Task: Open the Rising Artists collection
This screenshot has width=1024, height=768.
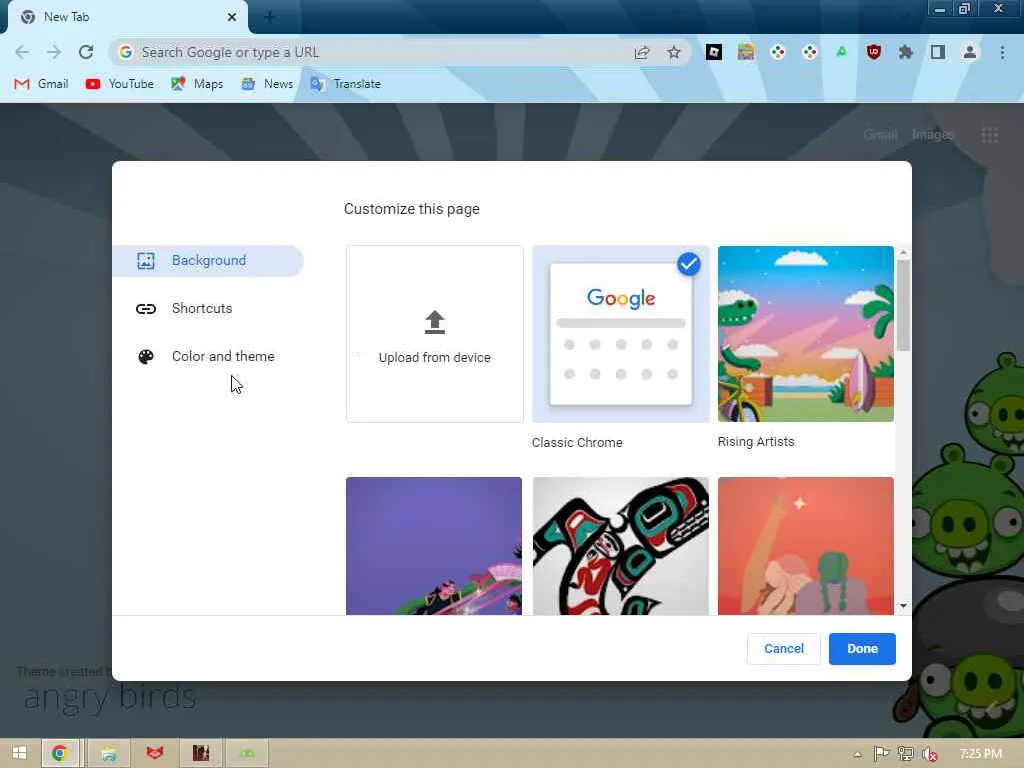Action: (x=805, y=334)
